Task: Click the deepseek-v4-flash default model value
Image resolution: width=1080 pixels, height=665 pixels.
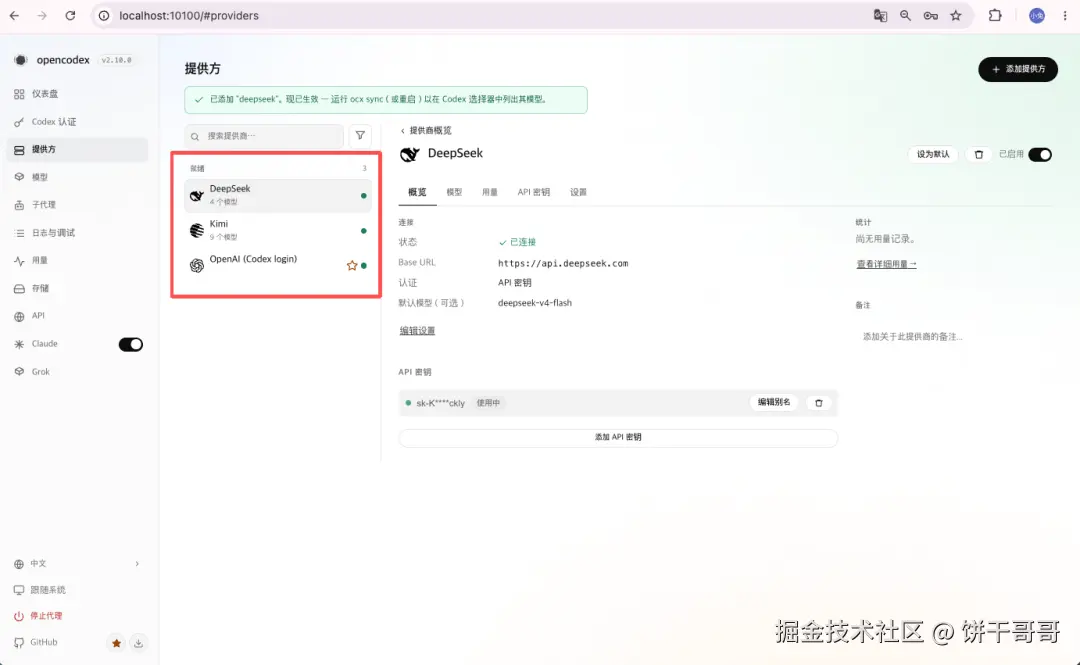Action: [535, 303]
